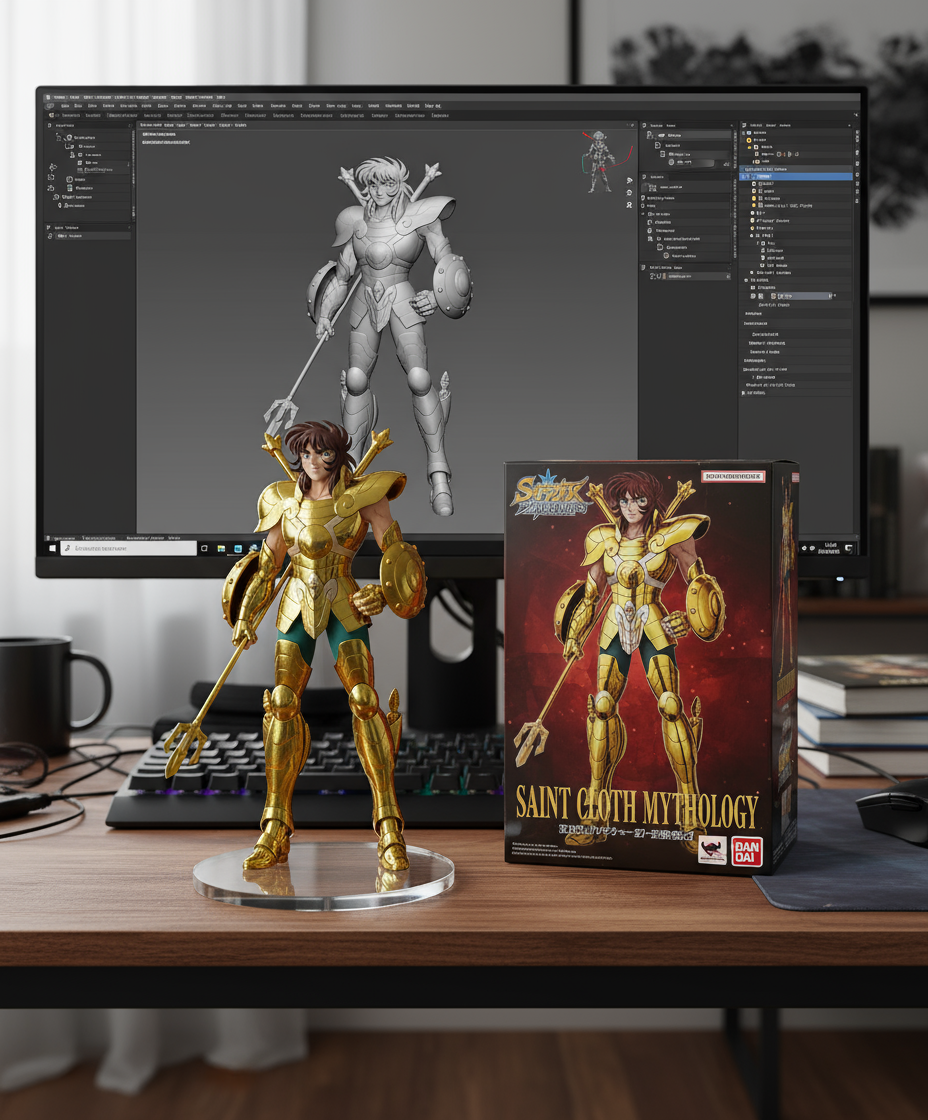Click the value field at the middle panel's bottom section
This screenshot has height=1120, width=928.
point(698,276)
